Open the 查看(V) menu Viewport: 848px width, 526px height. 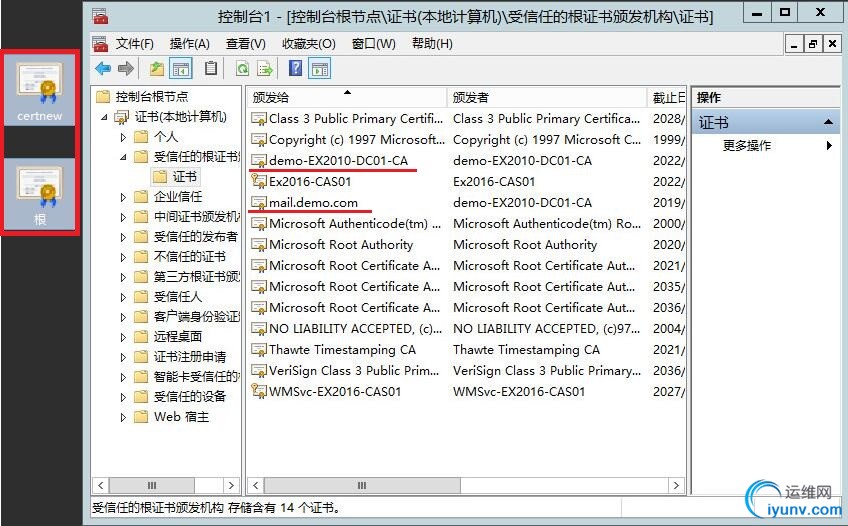246,44
